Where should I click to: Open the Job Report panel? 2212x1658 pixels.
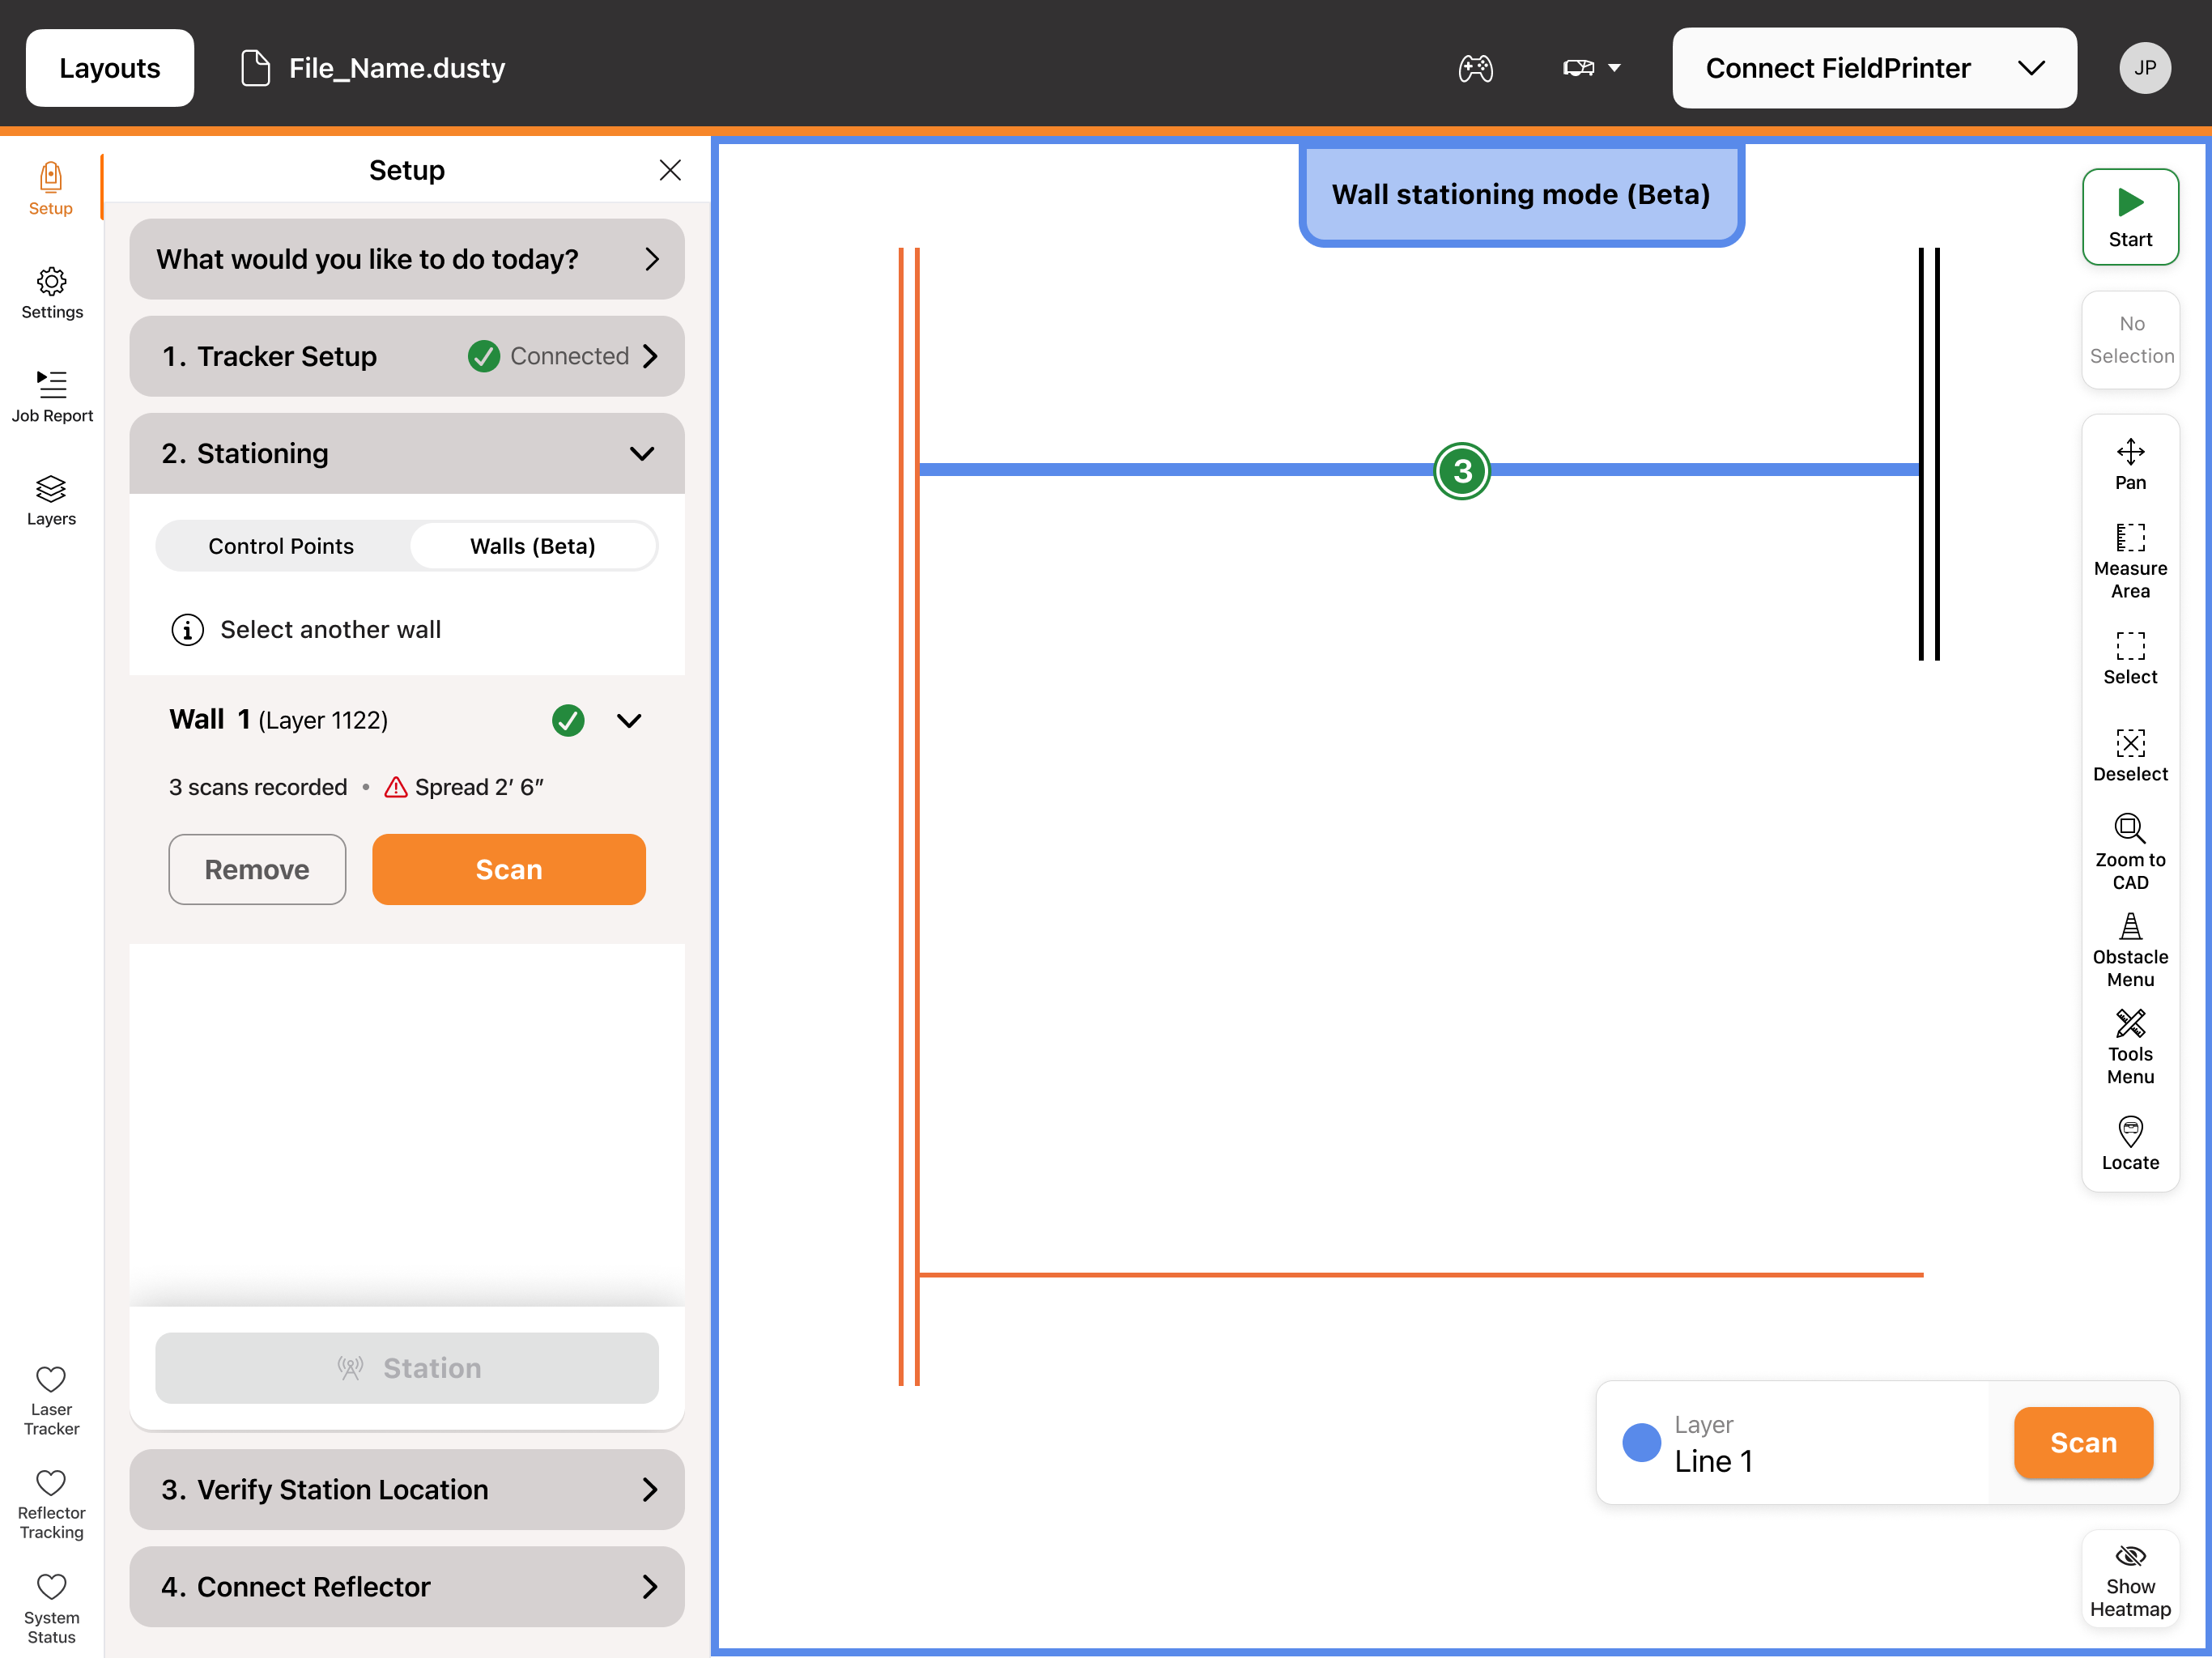pyautogui.click(x=52, y=396)
